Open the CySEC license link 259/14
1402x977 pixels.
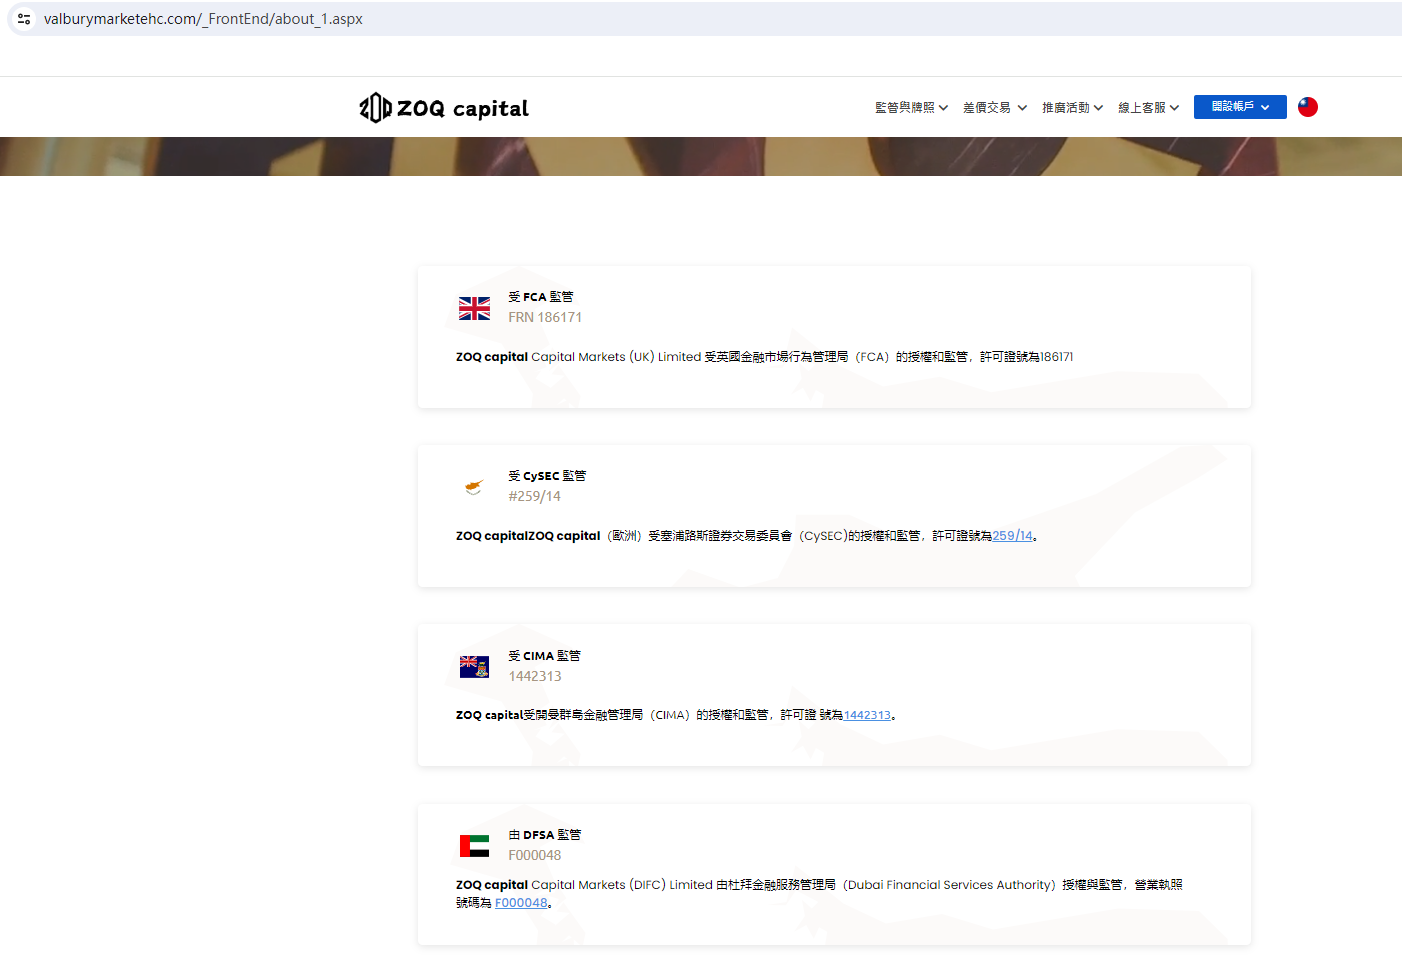coord(1012,536)
